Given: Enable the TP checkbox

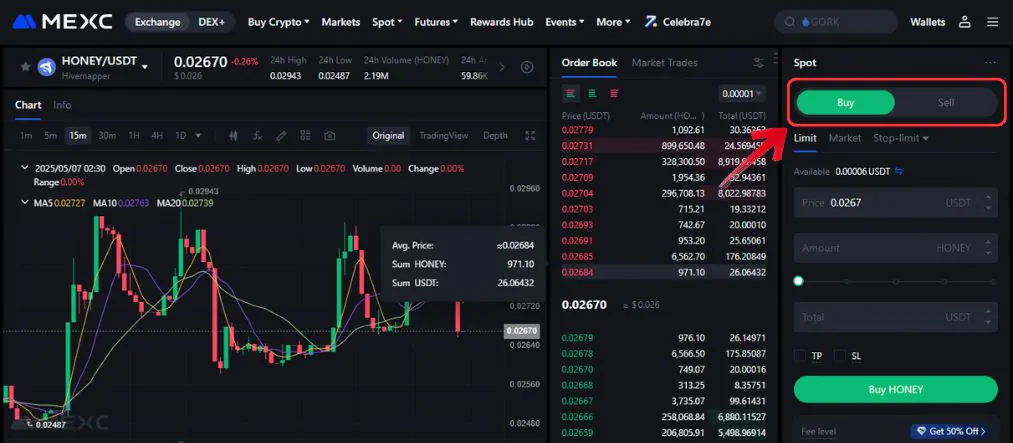Looking at the screenshot, I should [x=800, y=356].
